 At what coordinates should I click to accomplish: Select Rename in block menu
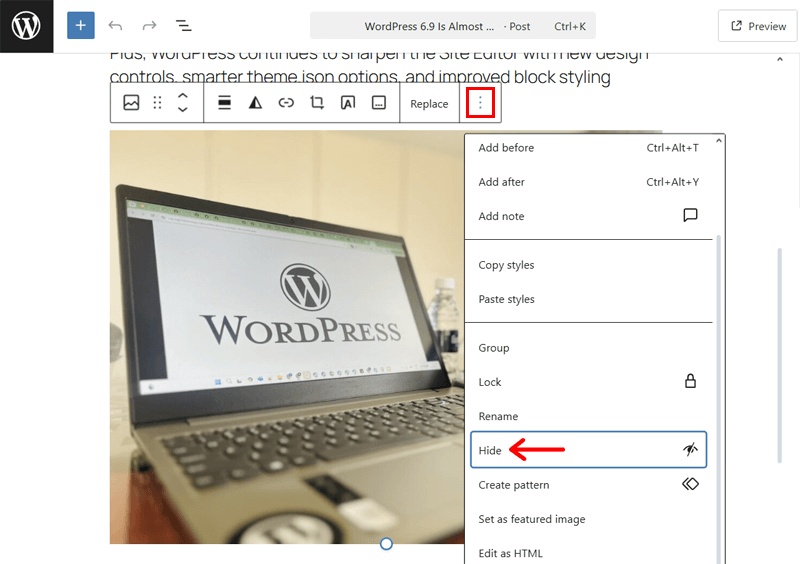pyautogui.click(x=588, y=416)
